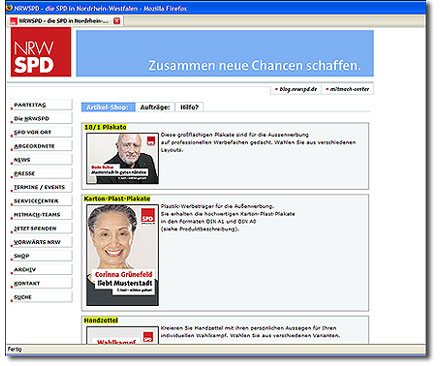Switch to the Aufträge tab
The height and width of the screenshot is (366, 440).
[x=155, y=107]
